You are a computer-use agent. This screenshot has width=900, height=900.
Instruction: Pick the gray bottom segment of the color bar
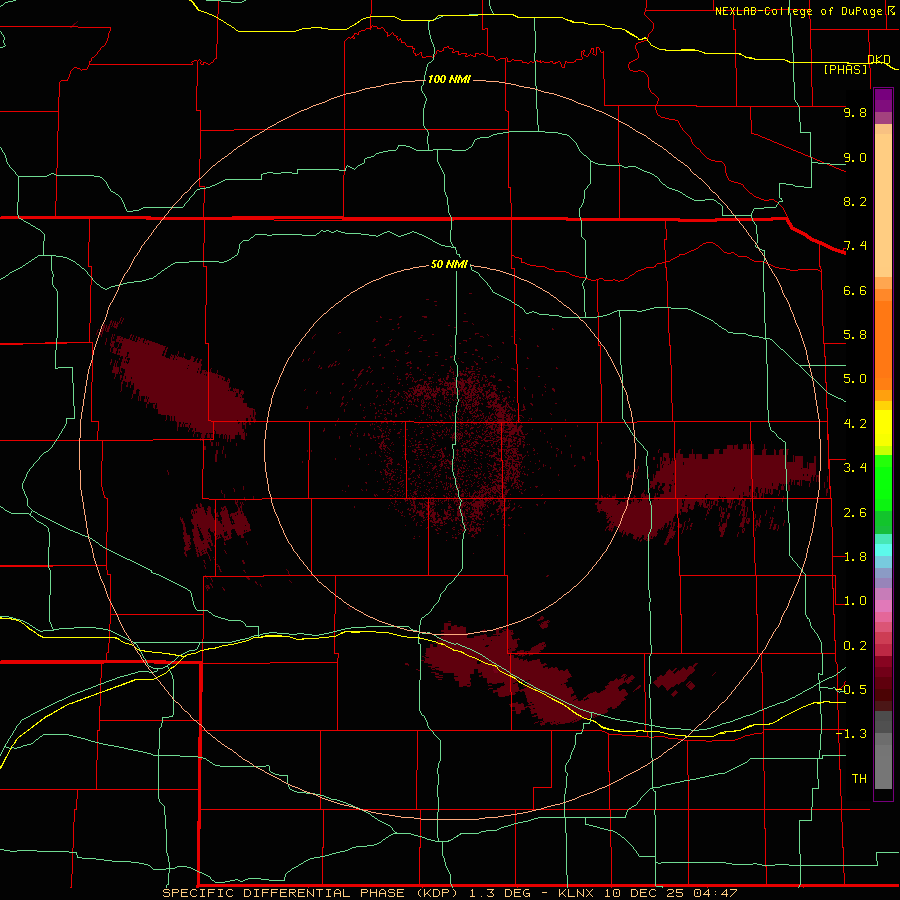(x=883, y=769)
